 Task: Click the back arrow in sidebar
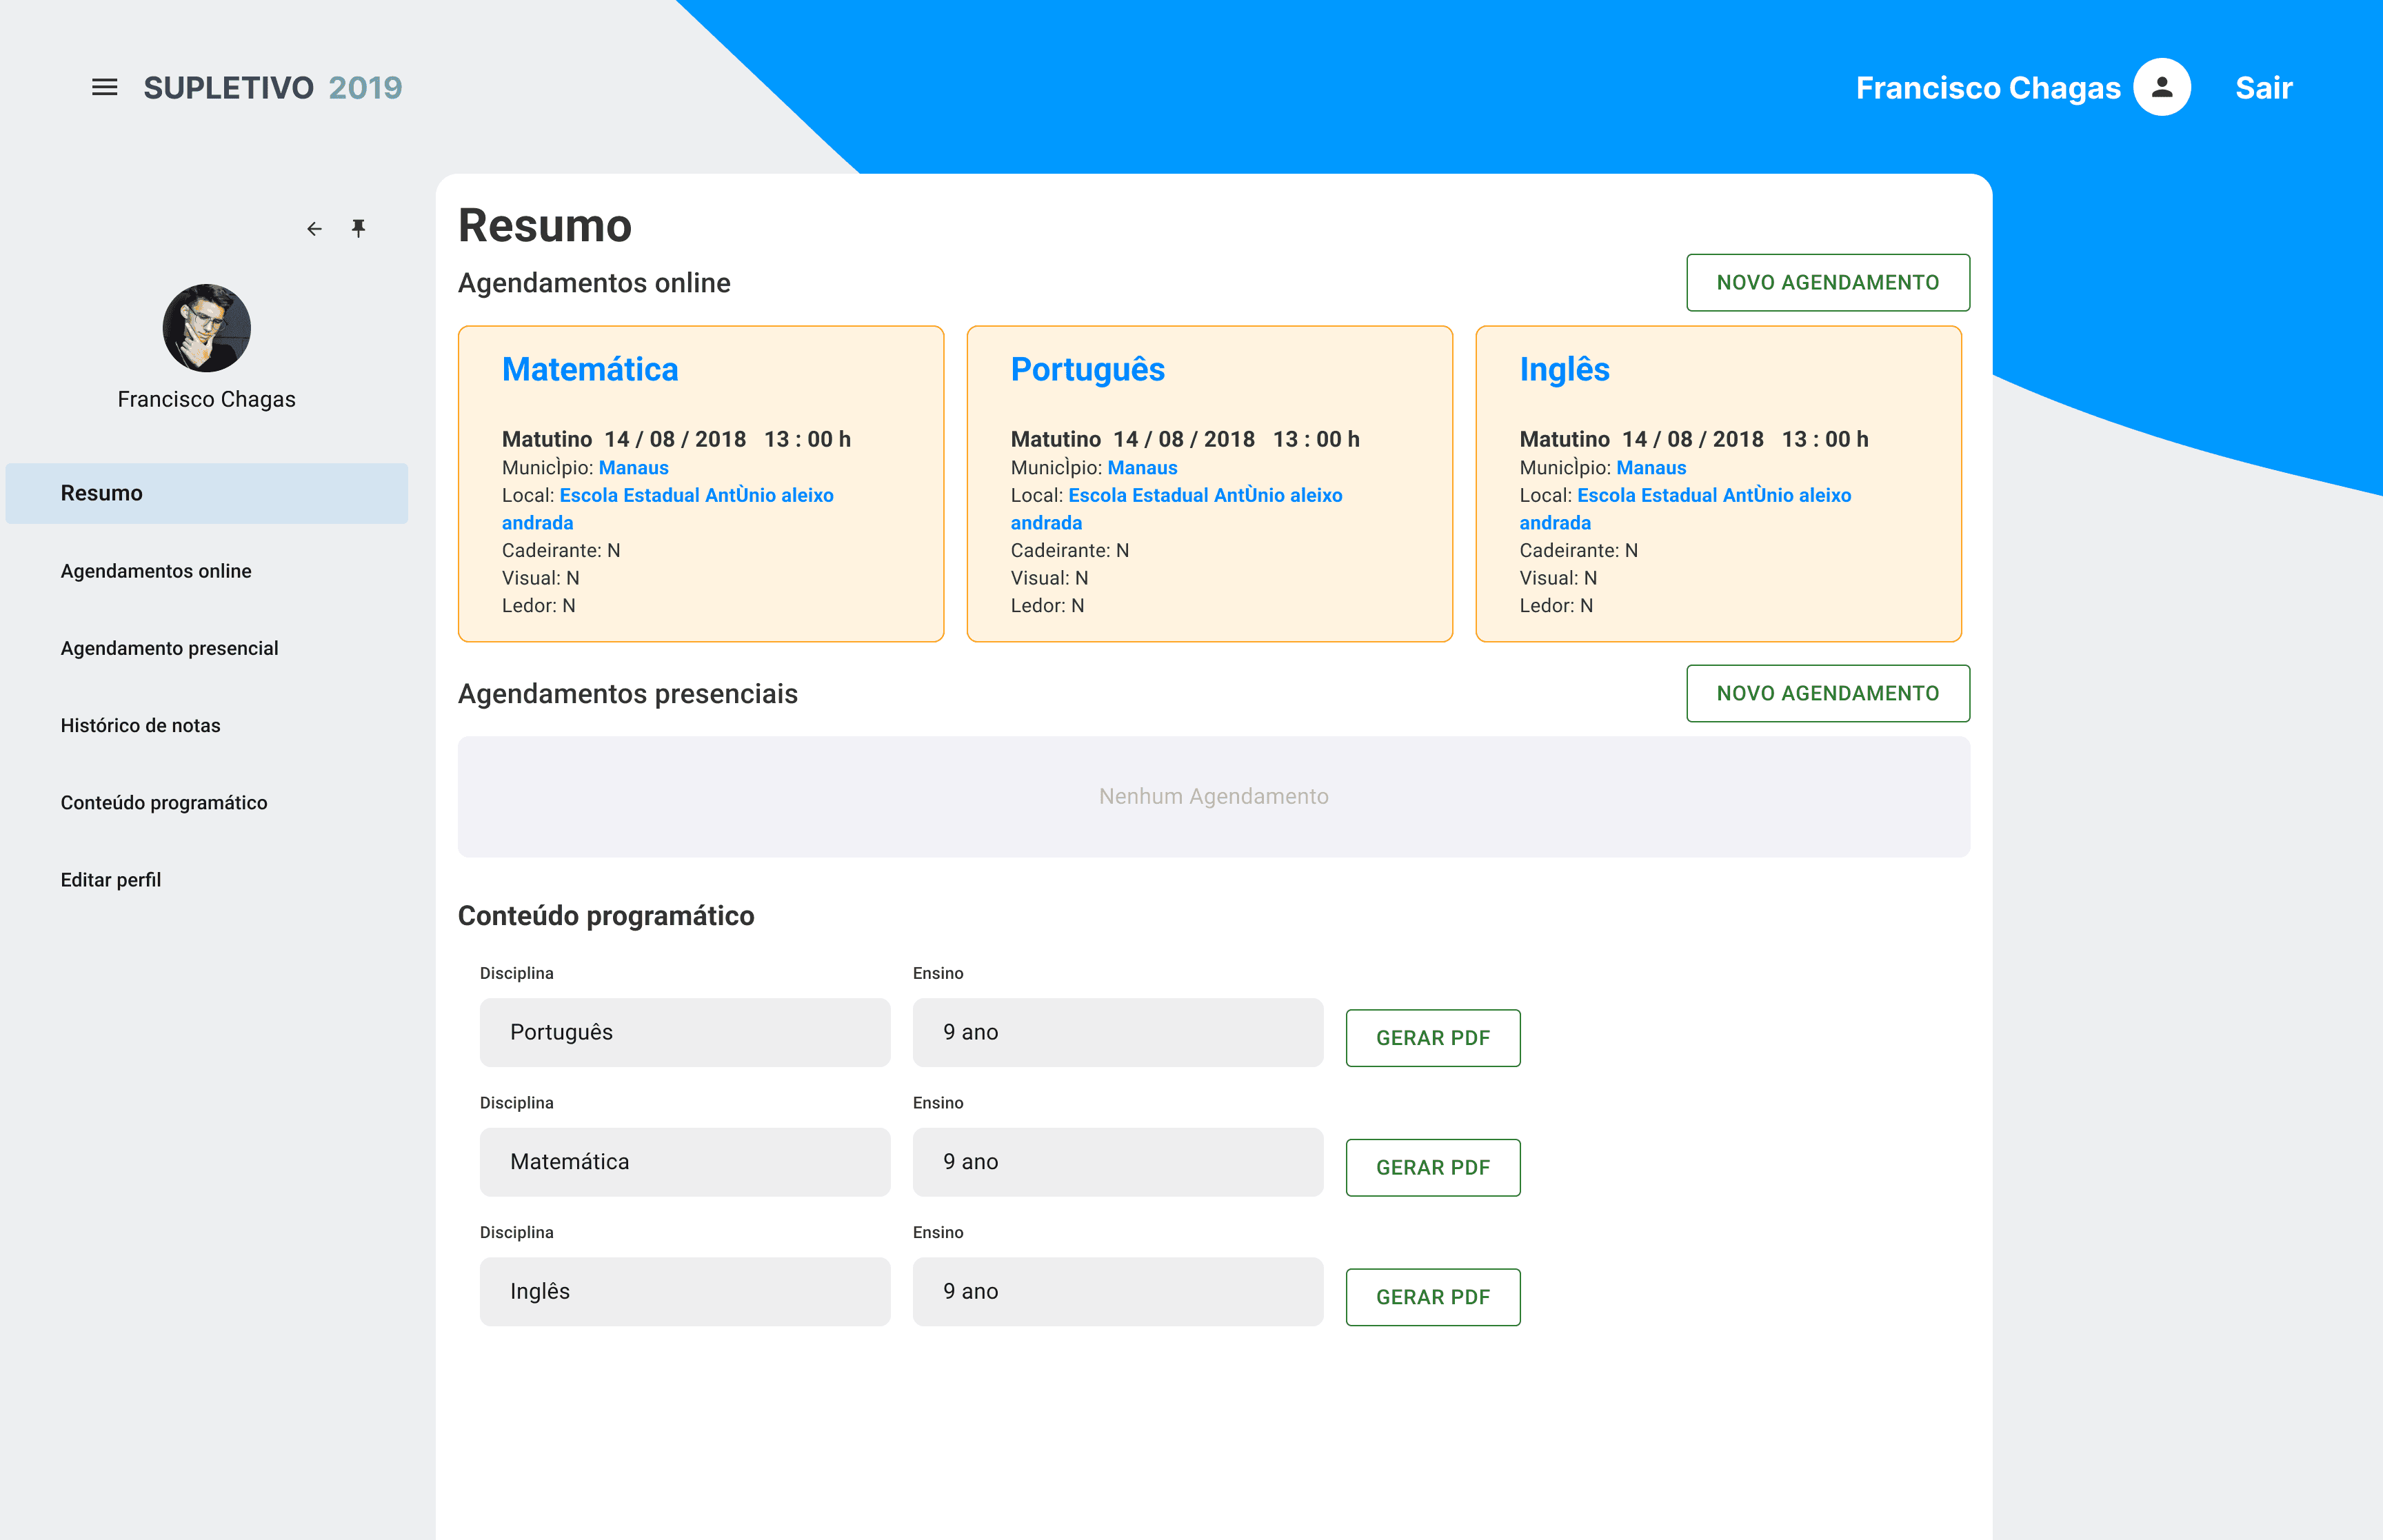[314, 229]
